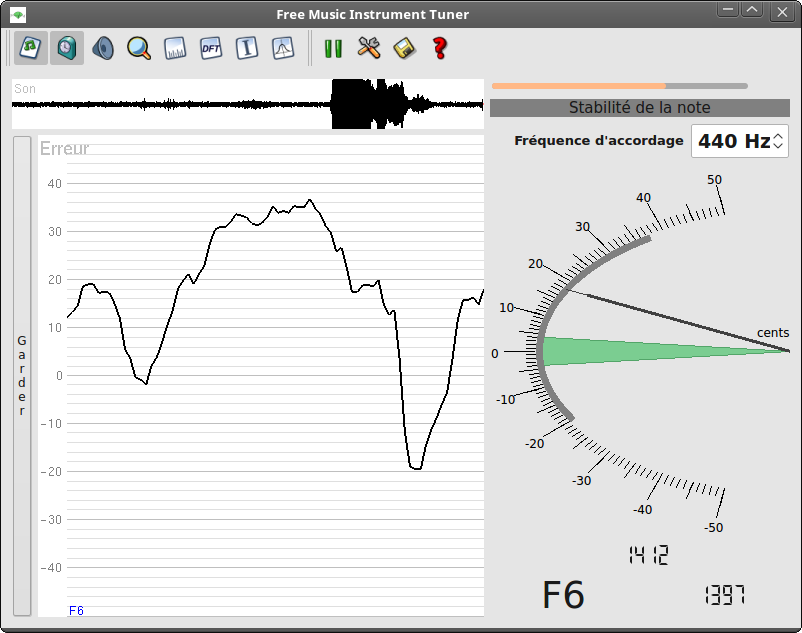Click the blue F6 label on graph
Image resolution: width=802 pixels, height=633 pixels.
coord(76,611)
